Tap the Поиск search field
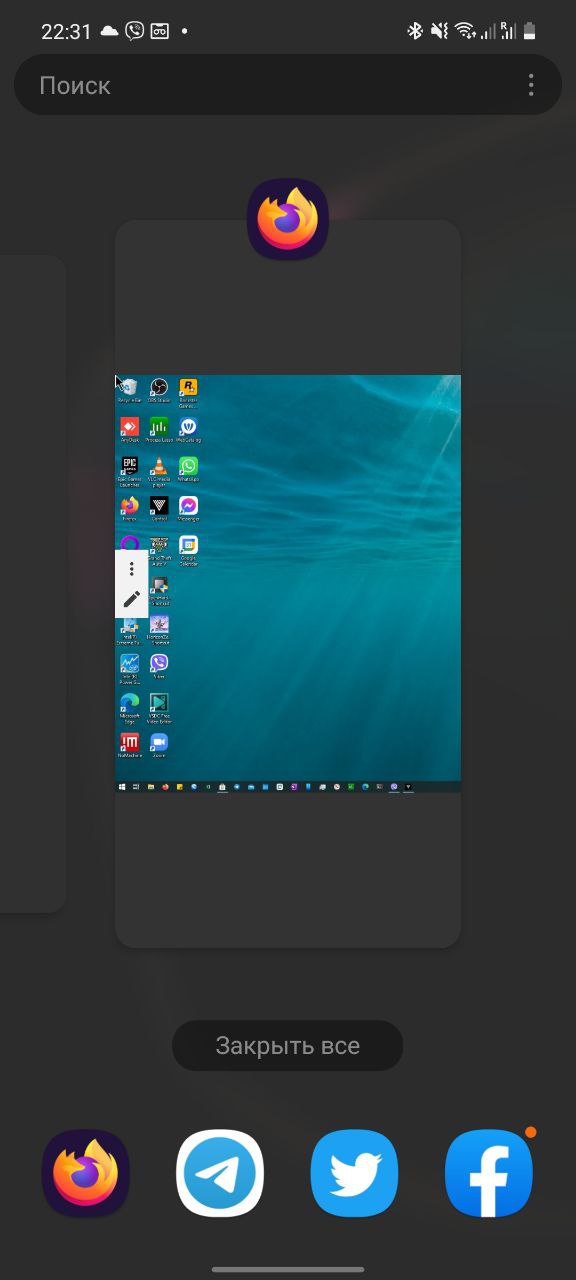This screenshot has width=576, height=1280. tap(288, 85)
